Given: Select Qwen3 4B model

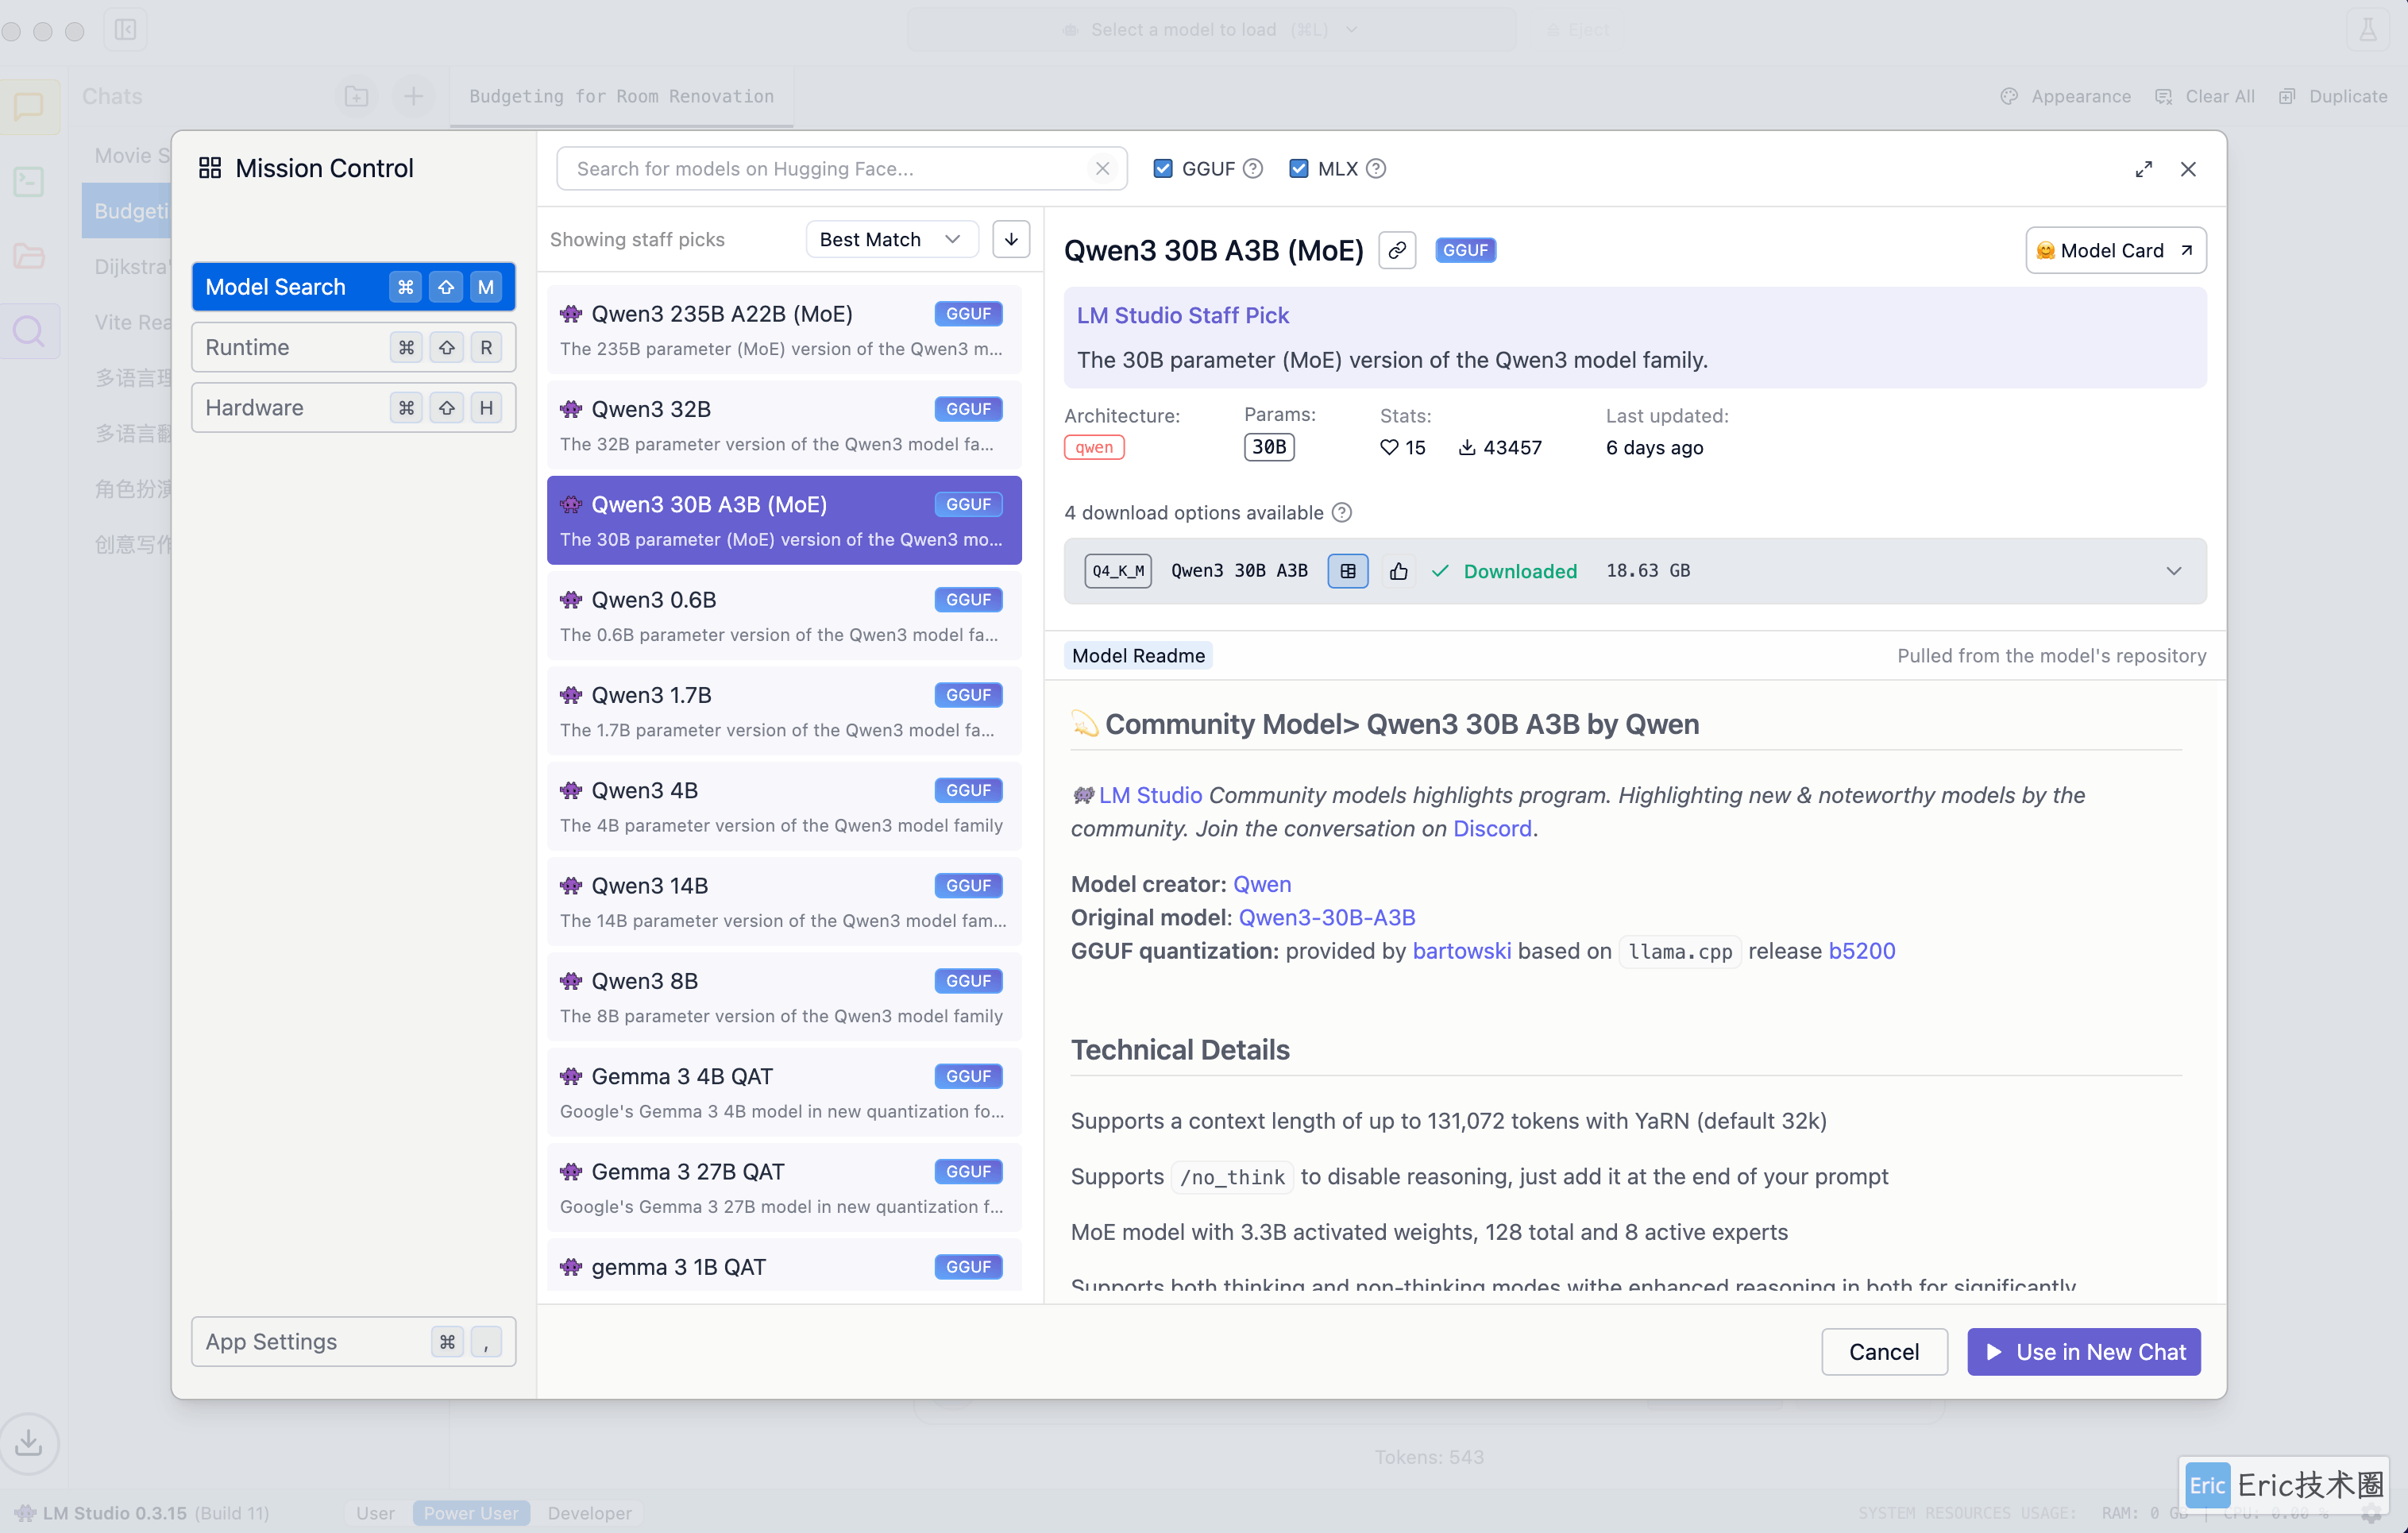Looking at the screenshot, I should click(x=784, y=806).
